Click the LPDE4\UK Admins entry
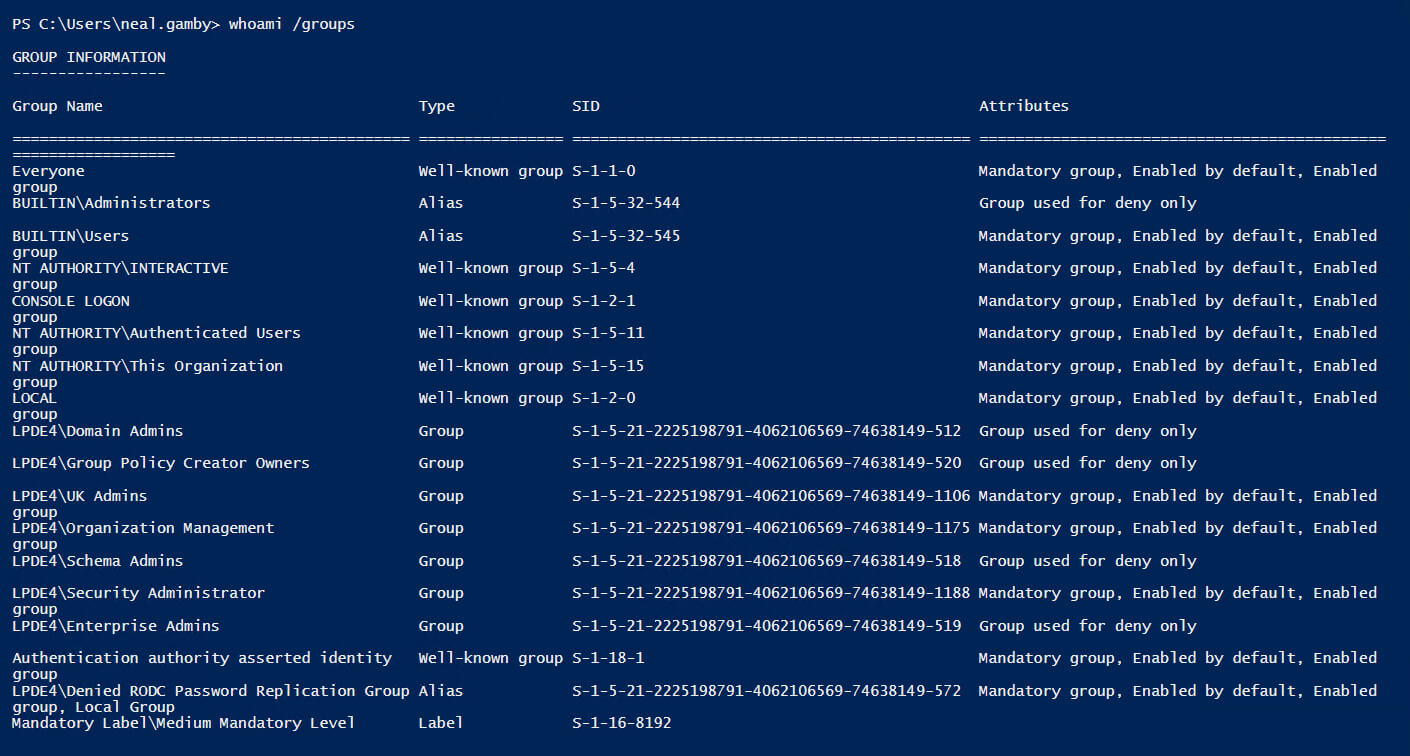The width and height of the screenshot is (1410, 756). [x=80, y=496]
